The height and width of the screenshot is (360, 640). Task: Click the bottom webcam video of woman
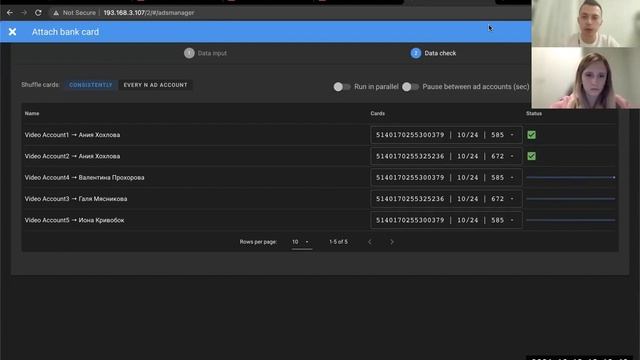coord(586,78)
